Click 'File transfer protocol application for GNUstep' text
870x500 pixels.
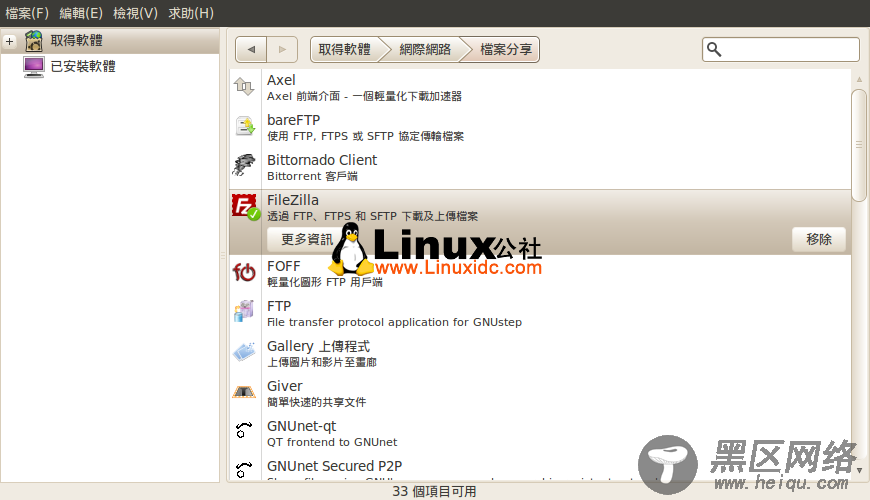[394, 322]
